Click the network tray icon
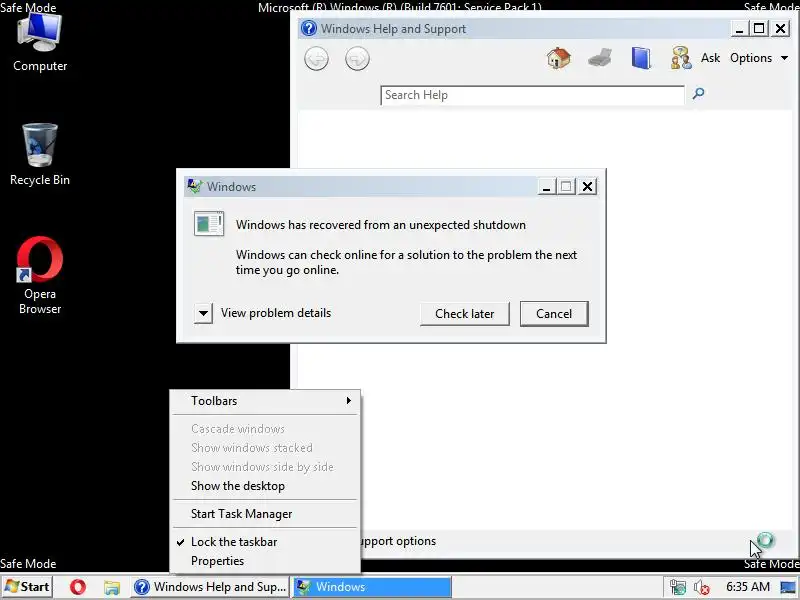800x600 pixels. (678, 588)
